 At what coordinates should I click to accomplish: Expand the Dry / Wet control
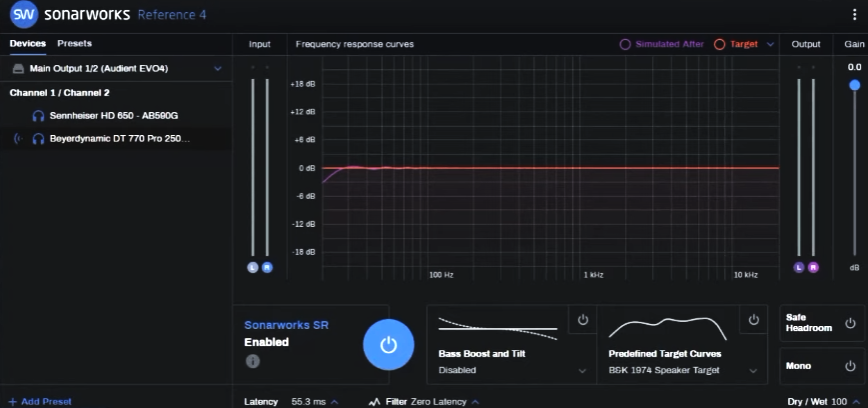tap(858, 402)
